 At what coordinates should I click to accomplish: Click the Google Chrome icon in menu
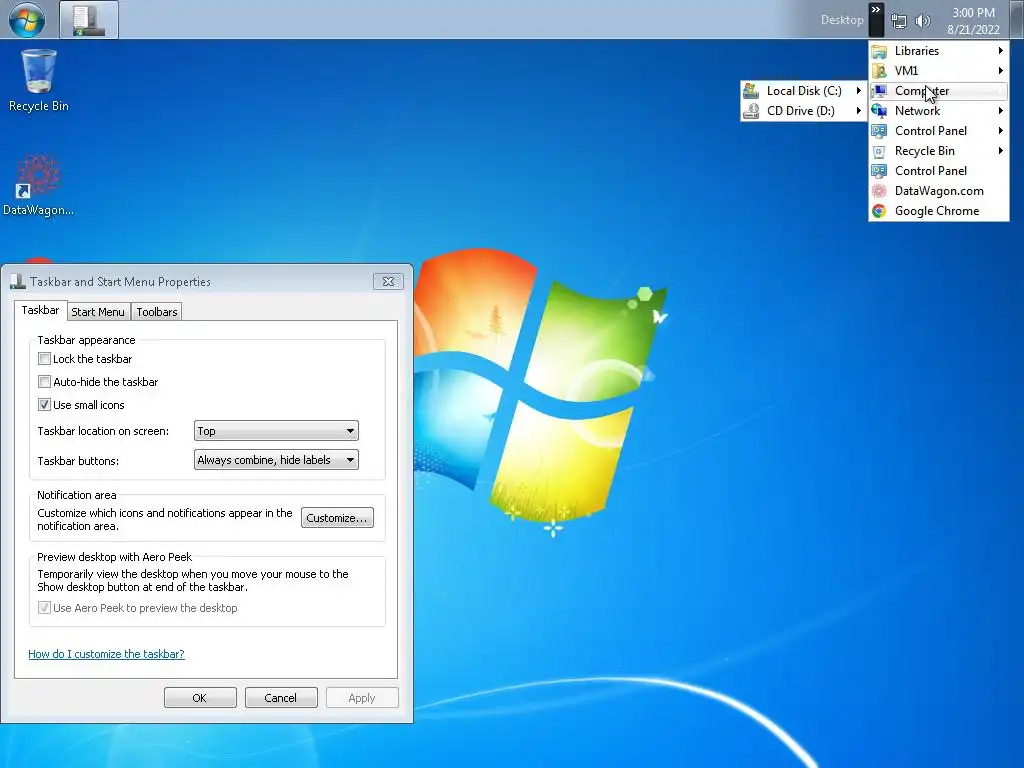pyautogui.click(x=880, y=211)
